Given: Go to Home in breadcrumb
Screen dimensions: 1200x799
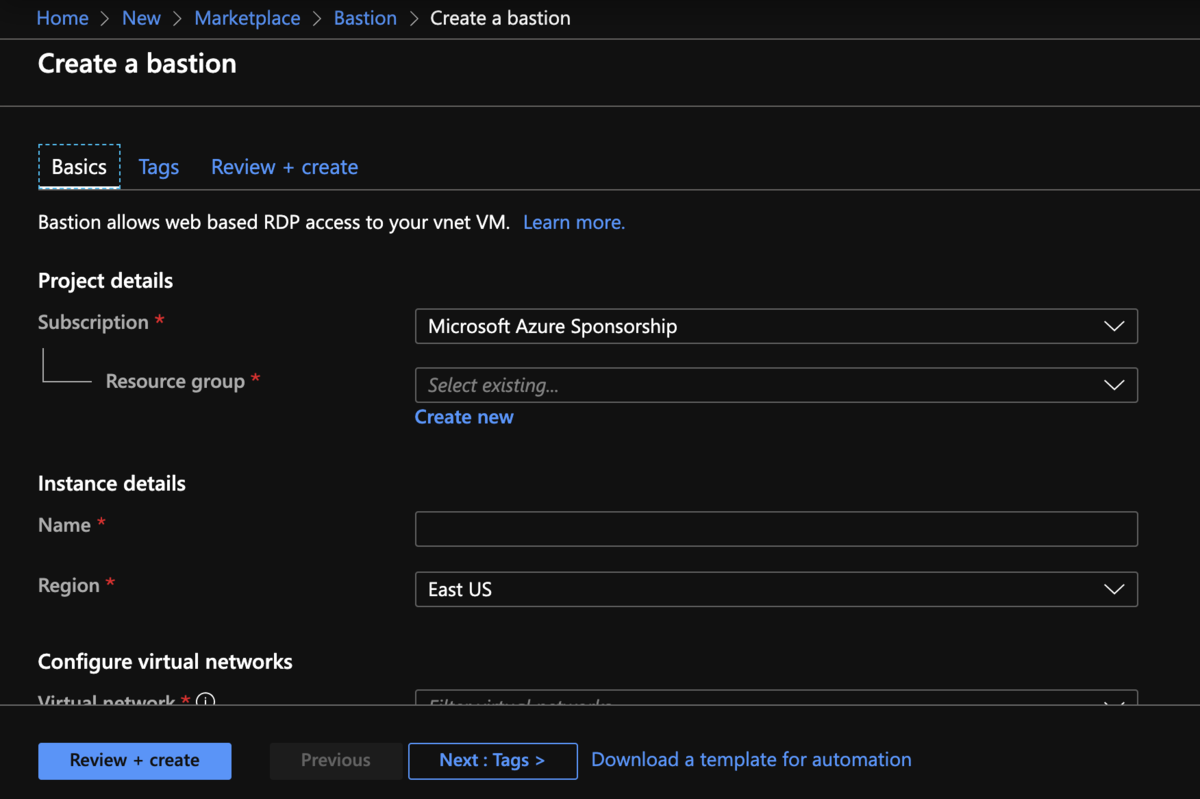Looking at the screenshot, I should (62, 18).
